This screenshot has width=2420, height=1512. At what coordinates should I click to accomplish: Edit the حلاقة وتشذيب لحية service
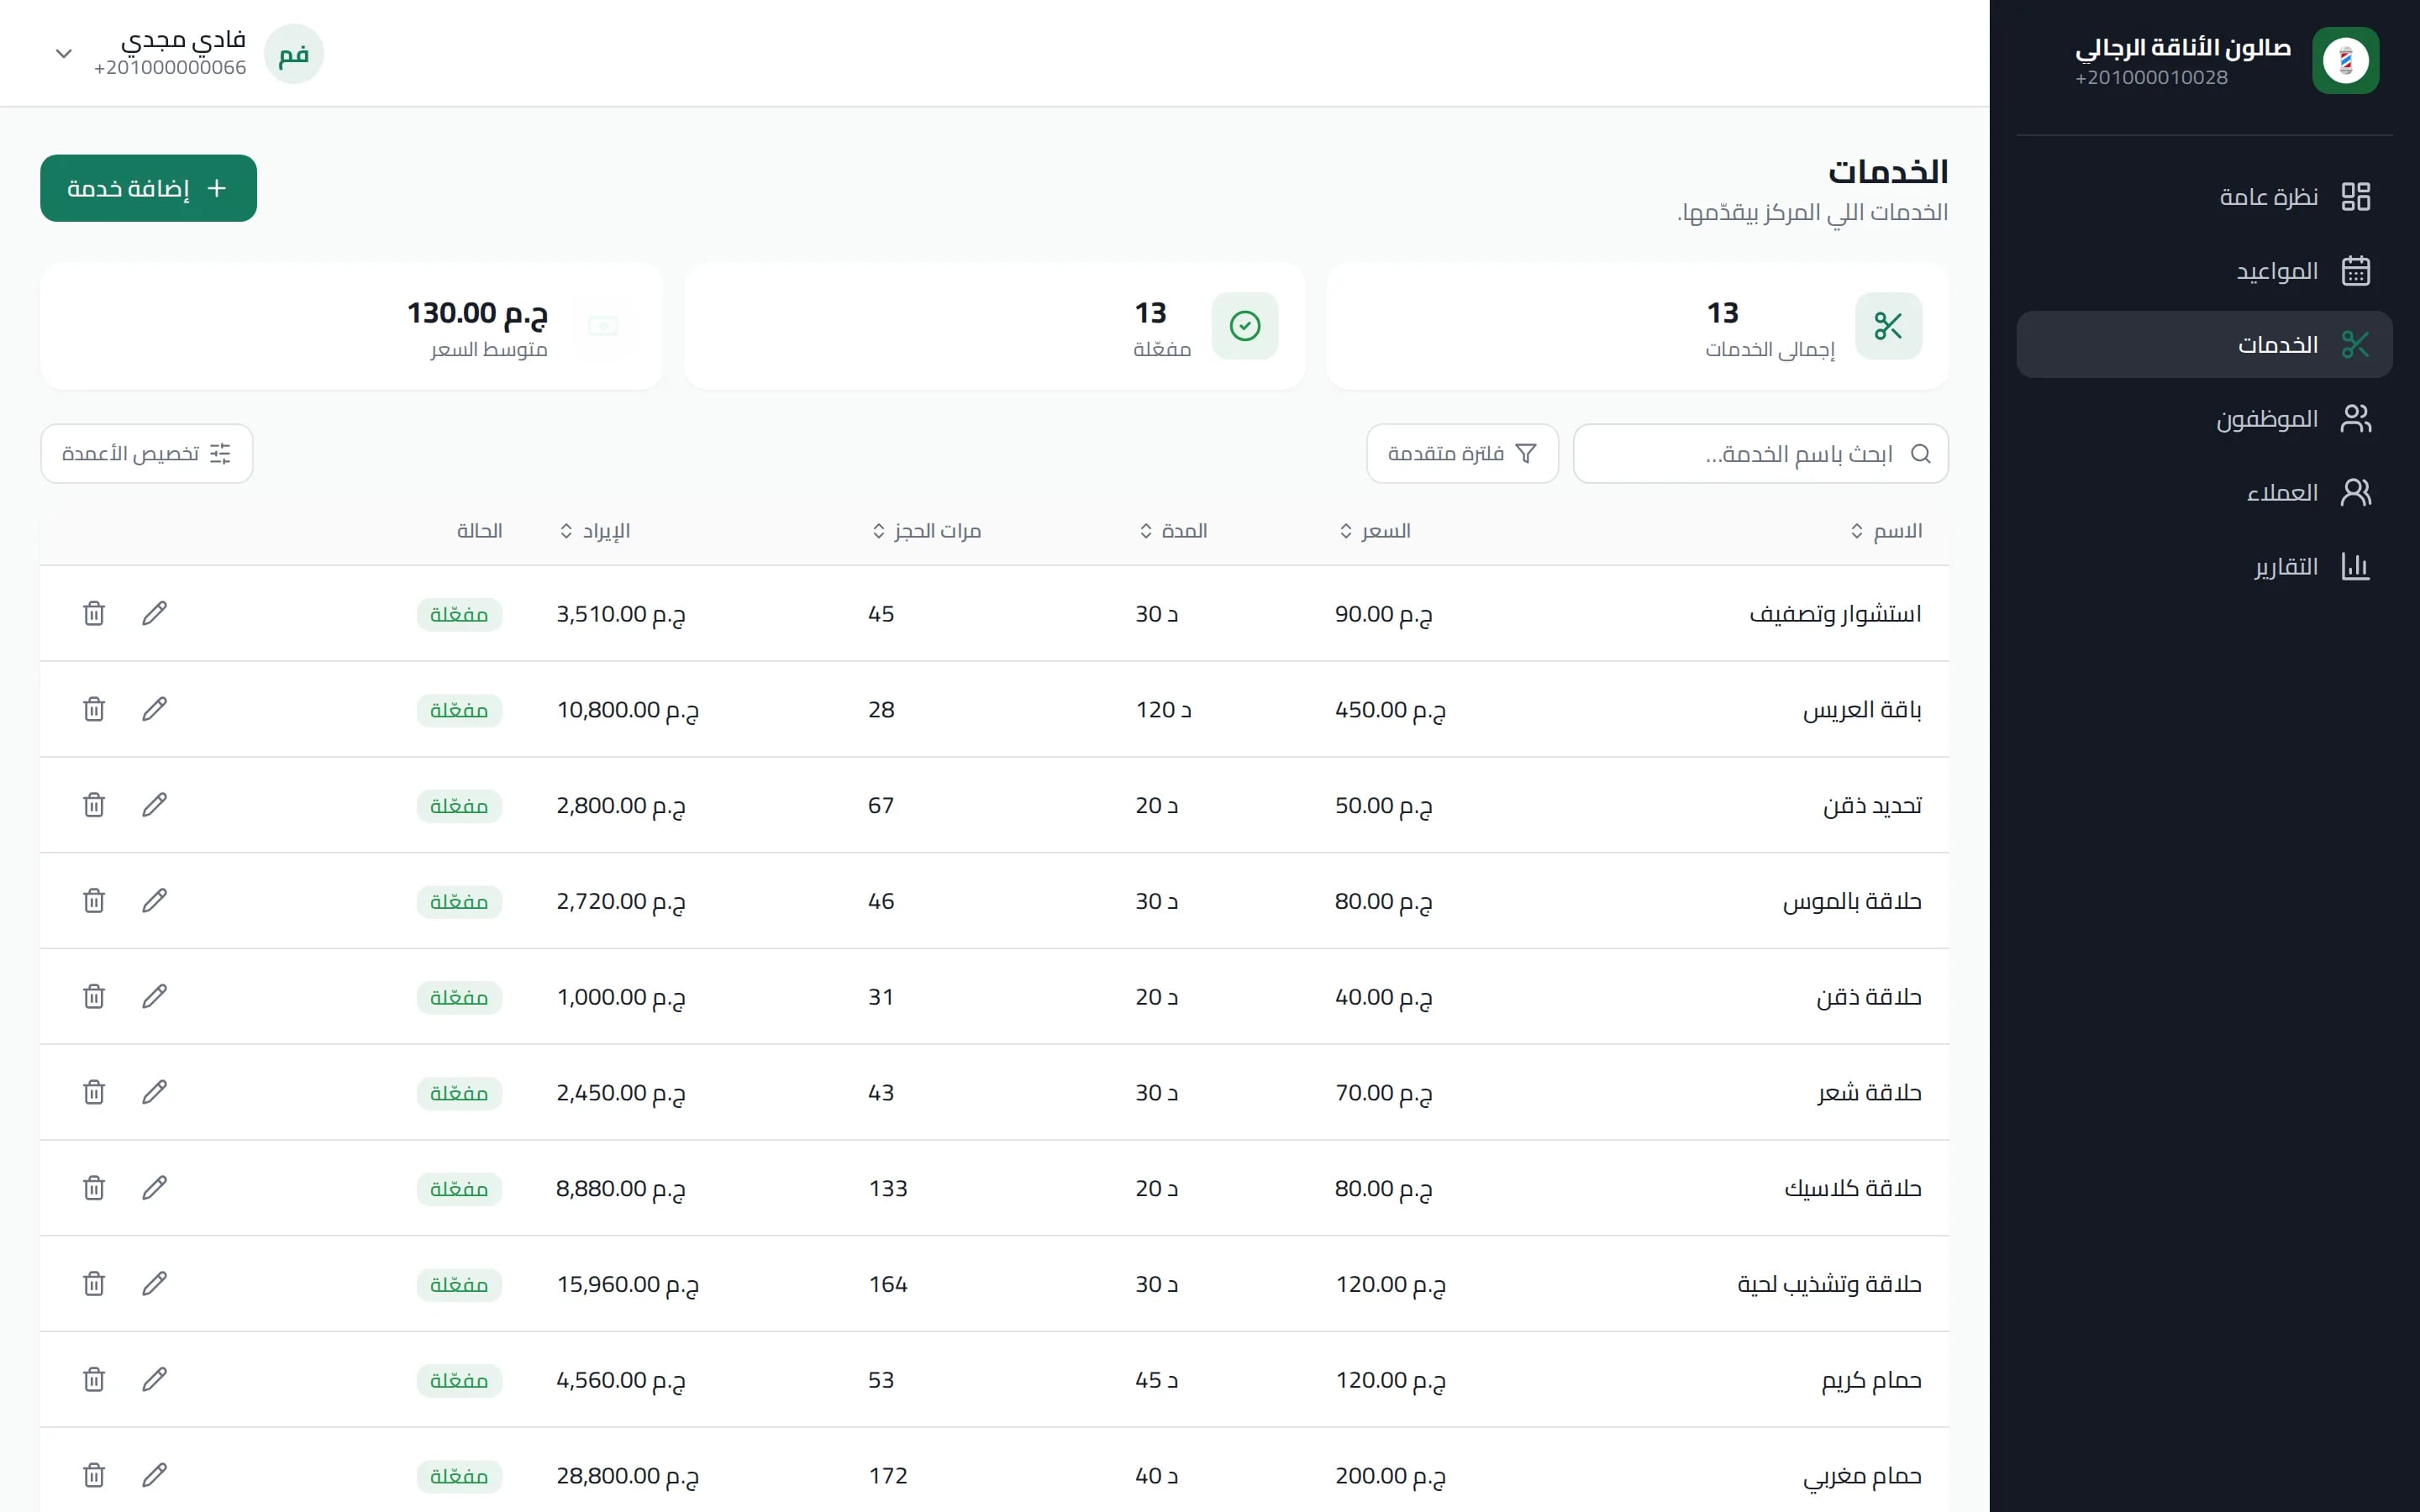click(154, 1284)
